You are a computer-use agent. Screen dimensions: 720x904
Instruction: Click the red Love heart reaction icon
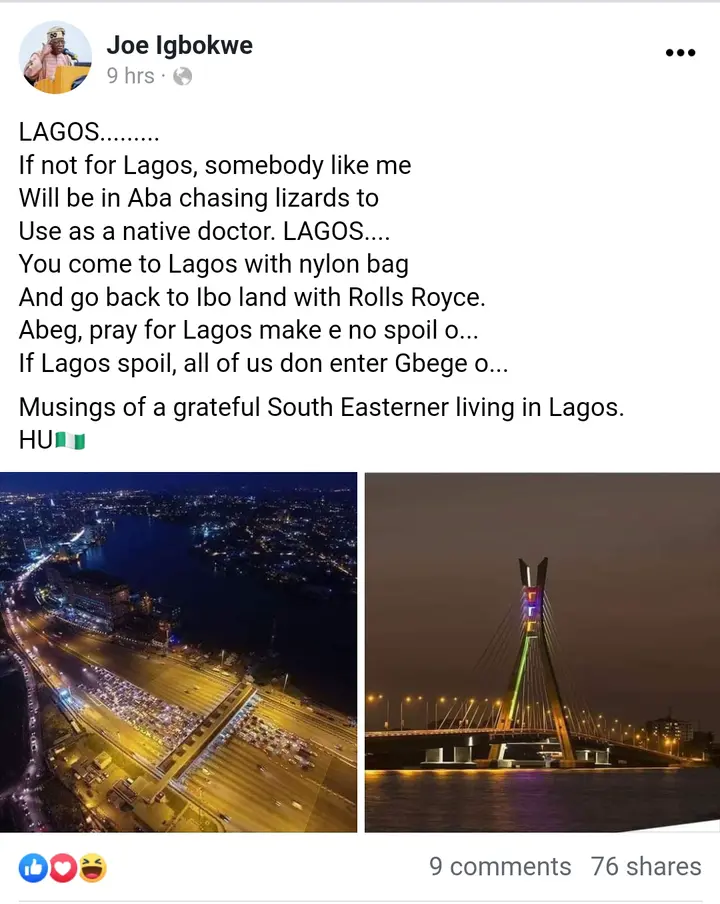63,868
